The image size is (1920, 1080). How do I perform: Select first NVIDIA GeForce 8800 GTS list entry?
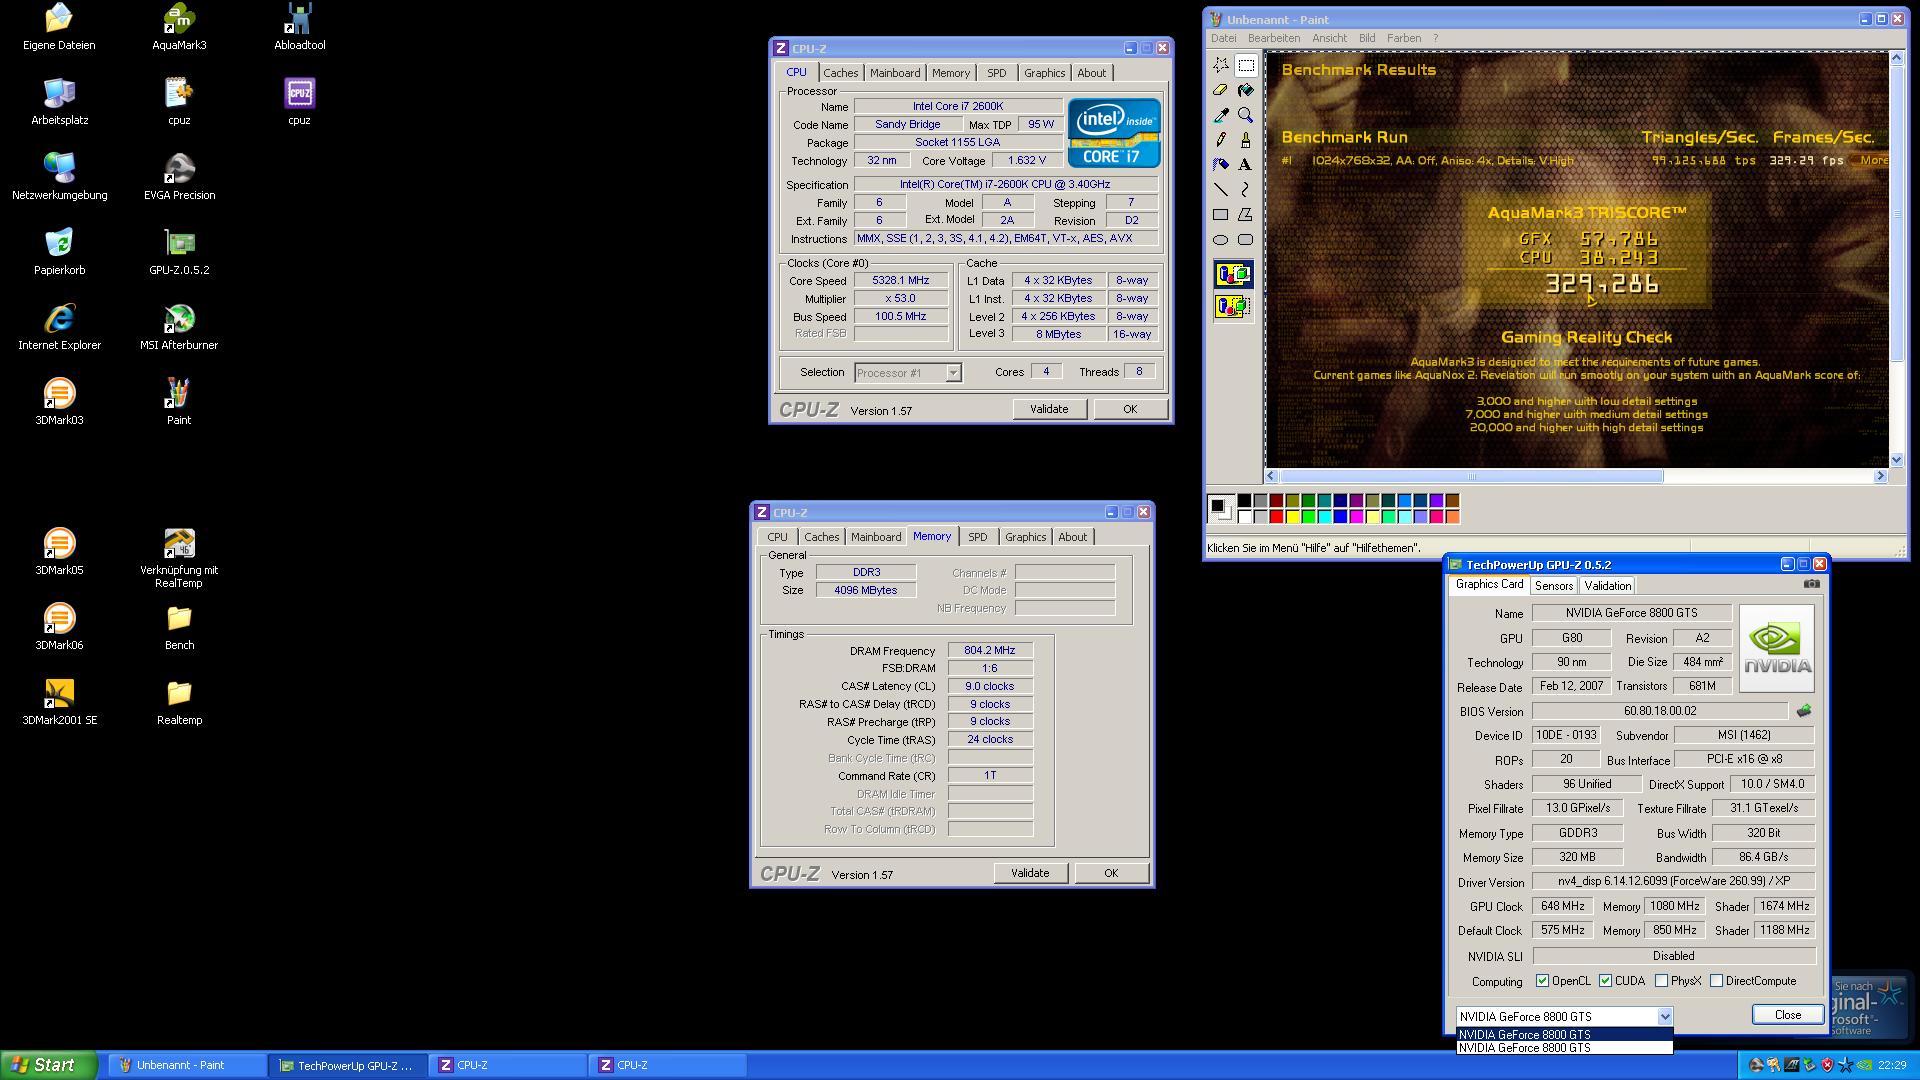(x=1563, y=1035)
